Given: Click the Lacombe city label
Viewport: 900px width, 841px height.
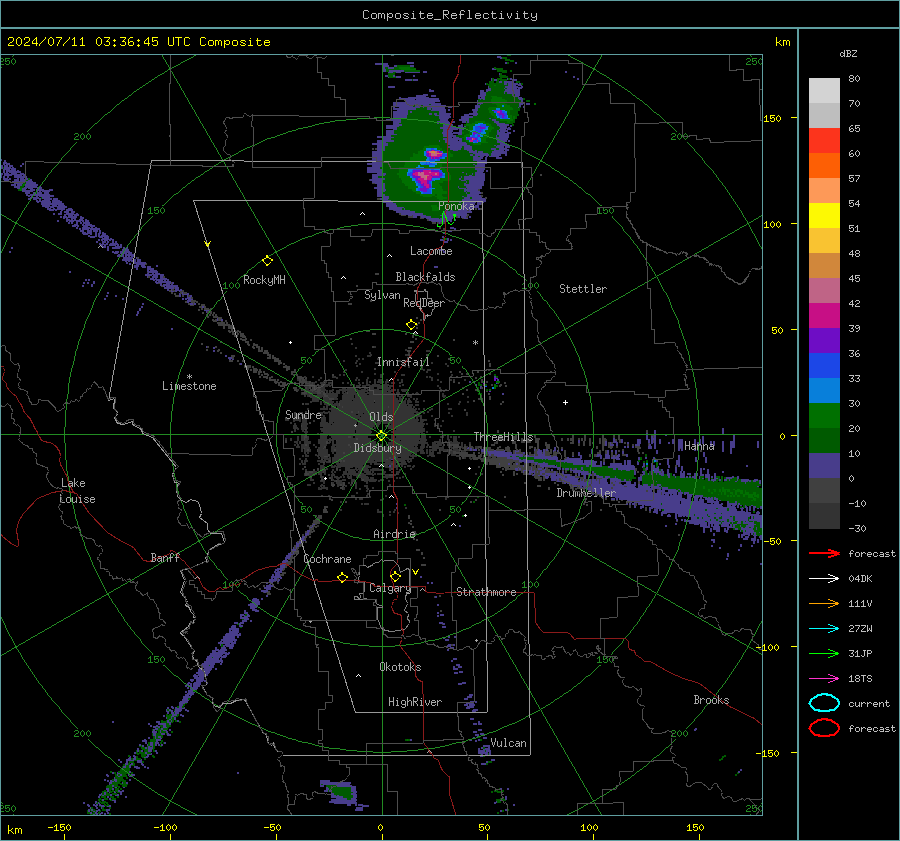Looking at the screenshot, I should (x=431, y=251).
